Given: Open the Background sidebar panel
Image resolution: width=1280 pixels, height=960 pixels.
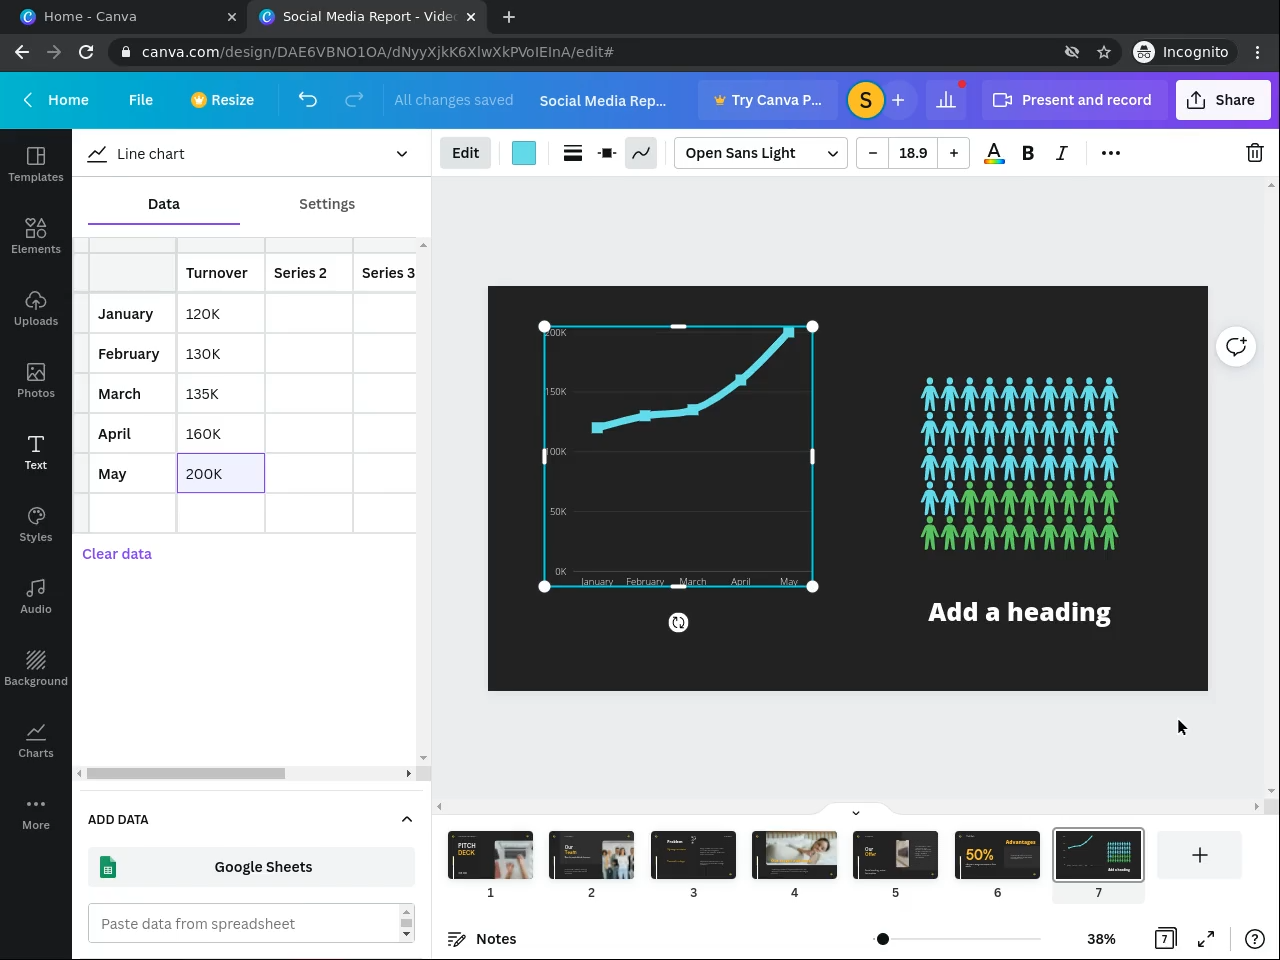Looking at the screenshot, I should pos(36,668).
